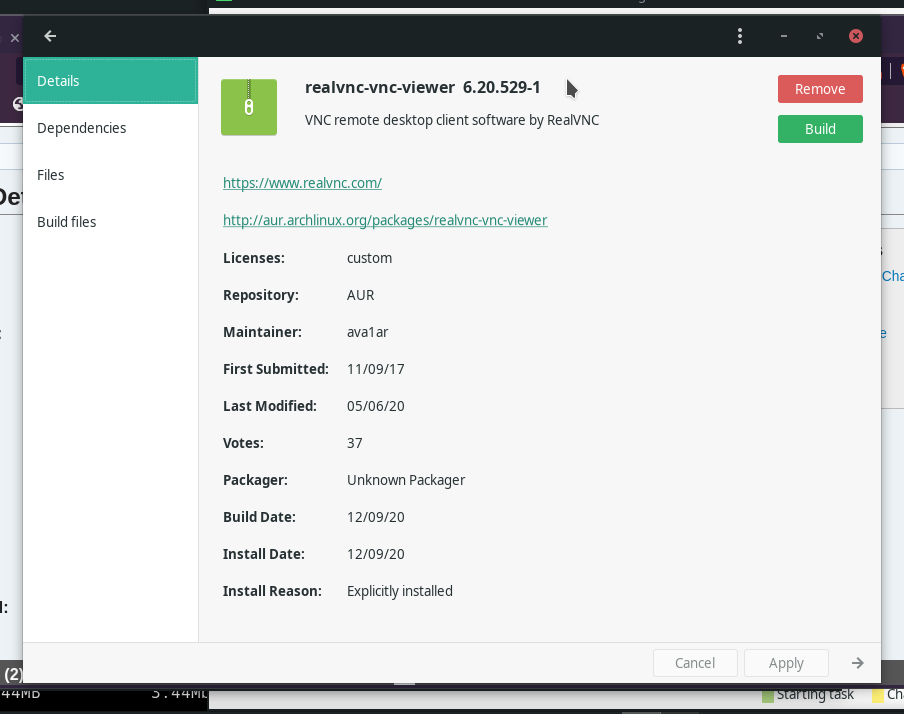Minimize the package manager window
The width and height of the screenshot is (904, 714).
coord(784,36)
